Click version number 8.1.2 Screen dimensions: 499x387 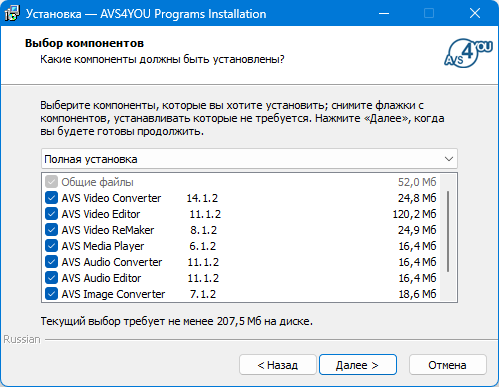(204, 230)
